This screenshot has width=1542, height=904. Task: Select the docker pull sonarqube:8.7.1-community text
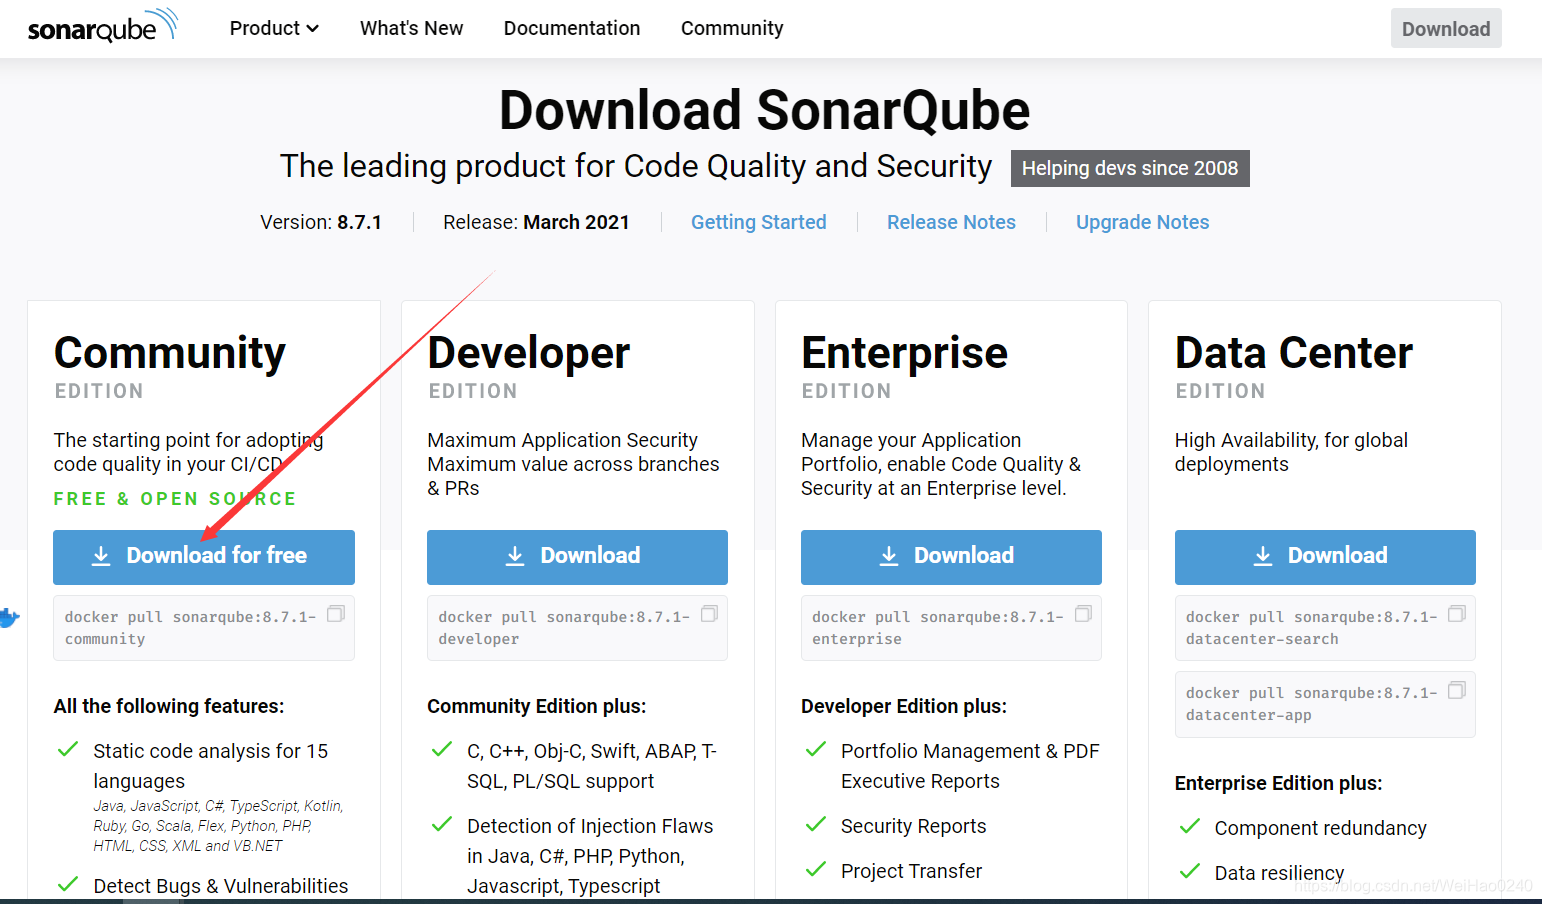point(190,628)
